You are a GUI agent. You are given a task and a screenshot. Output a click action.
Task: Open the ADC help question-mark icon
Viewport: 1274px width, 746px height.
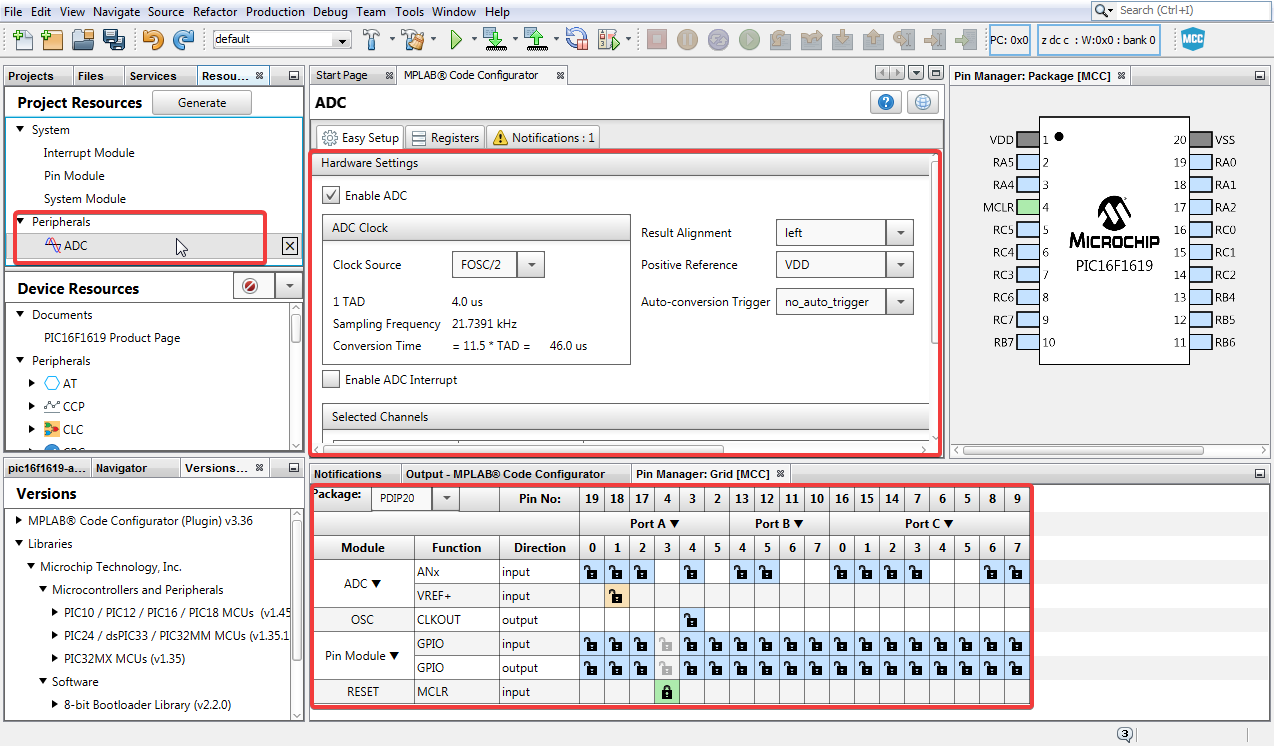885,101
